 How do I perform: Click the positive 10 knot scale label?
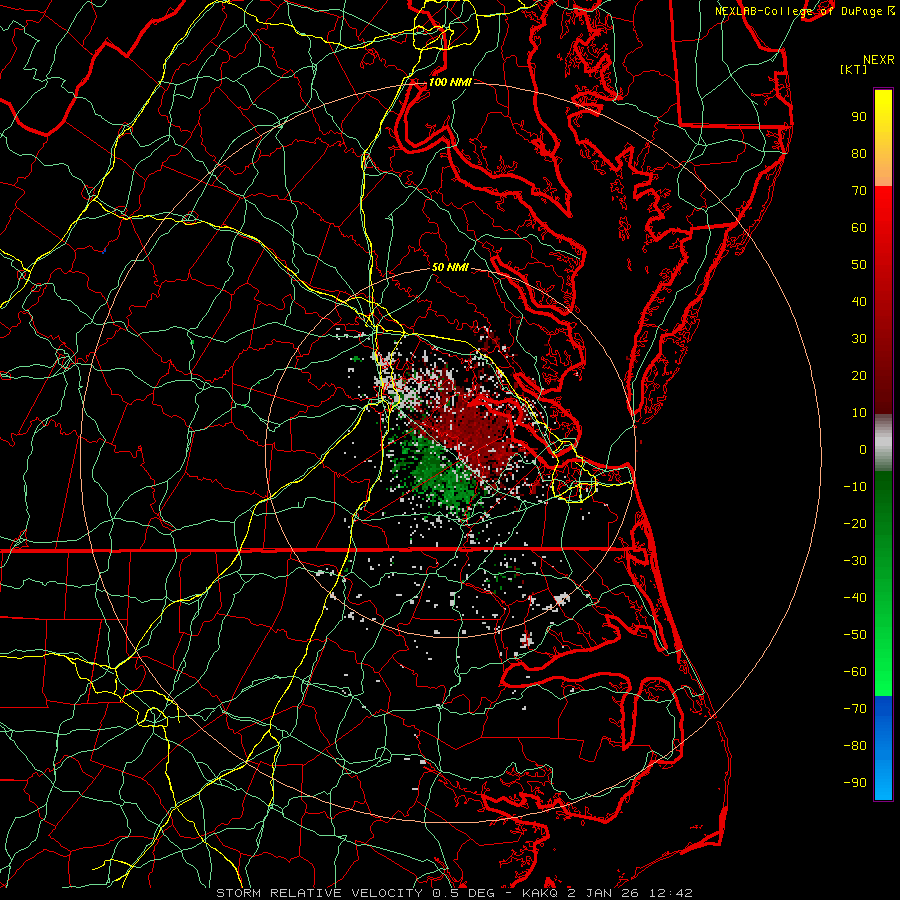[x=859, y=413]
